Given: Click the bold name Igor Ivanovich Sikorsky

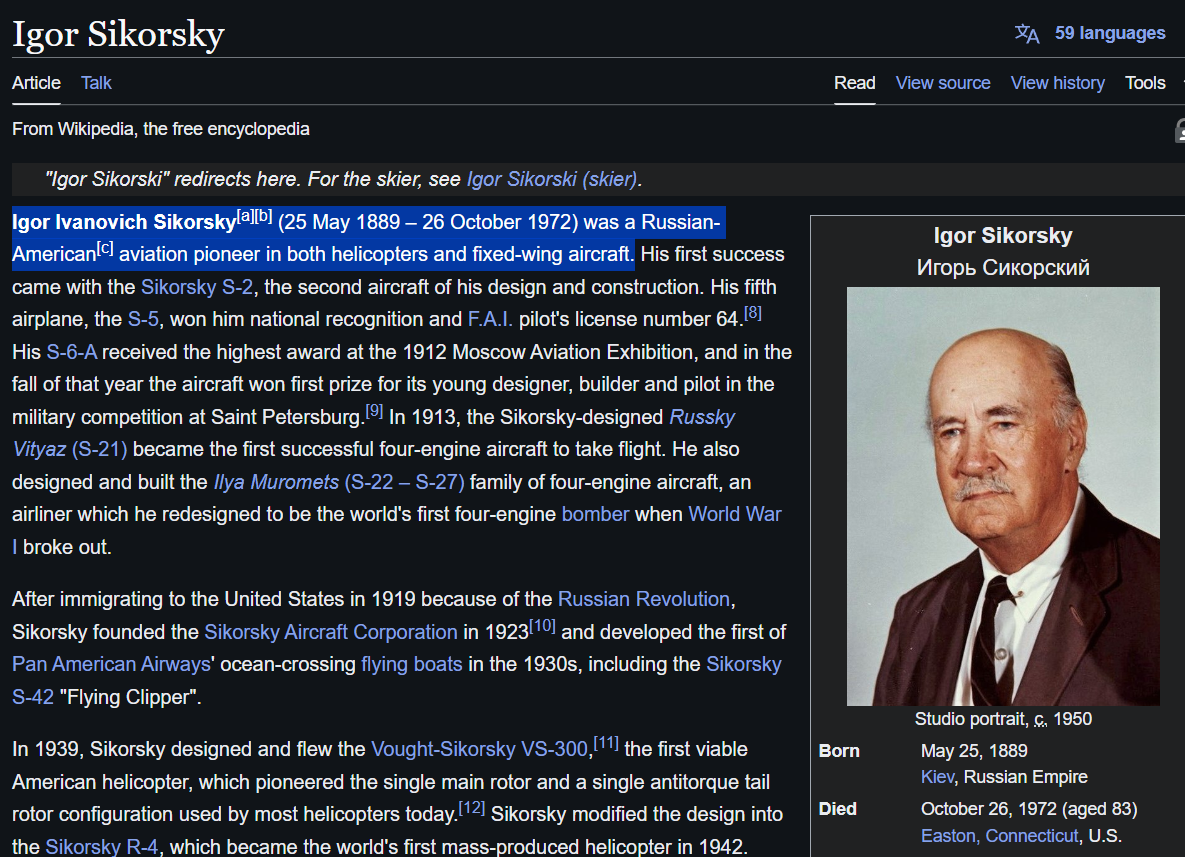Looking at the screenshot, I should (124, 222).
